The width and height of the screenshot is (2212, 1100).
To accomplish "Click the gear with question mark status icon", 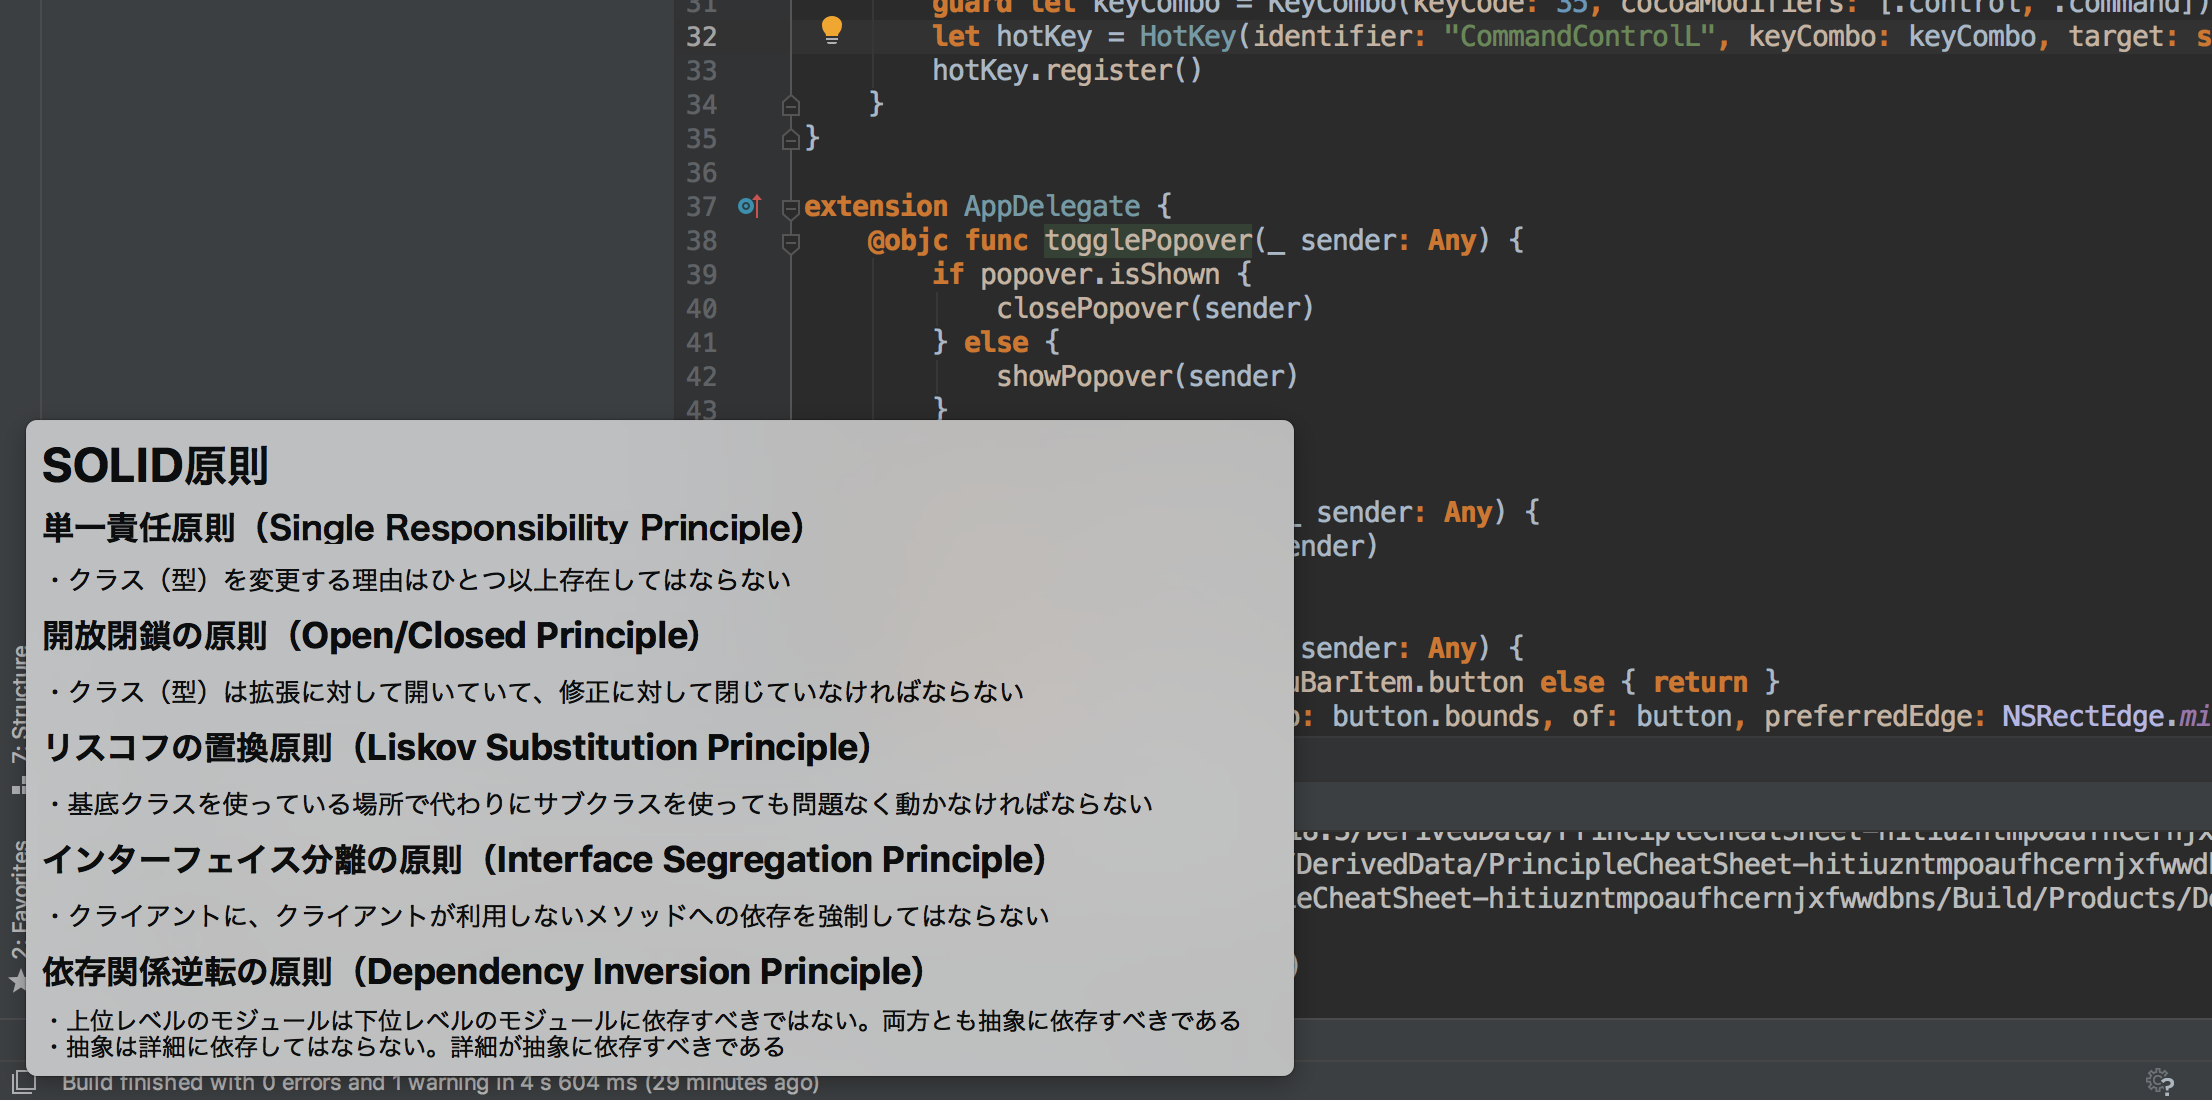I will tap(2159, 1082).
